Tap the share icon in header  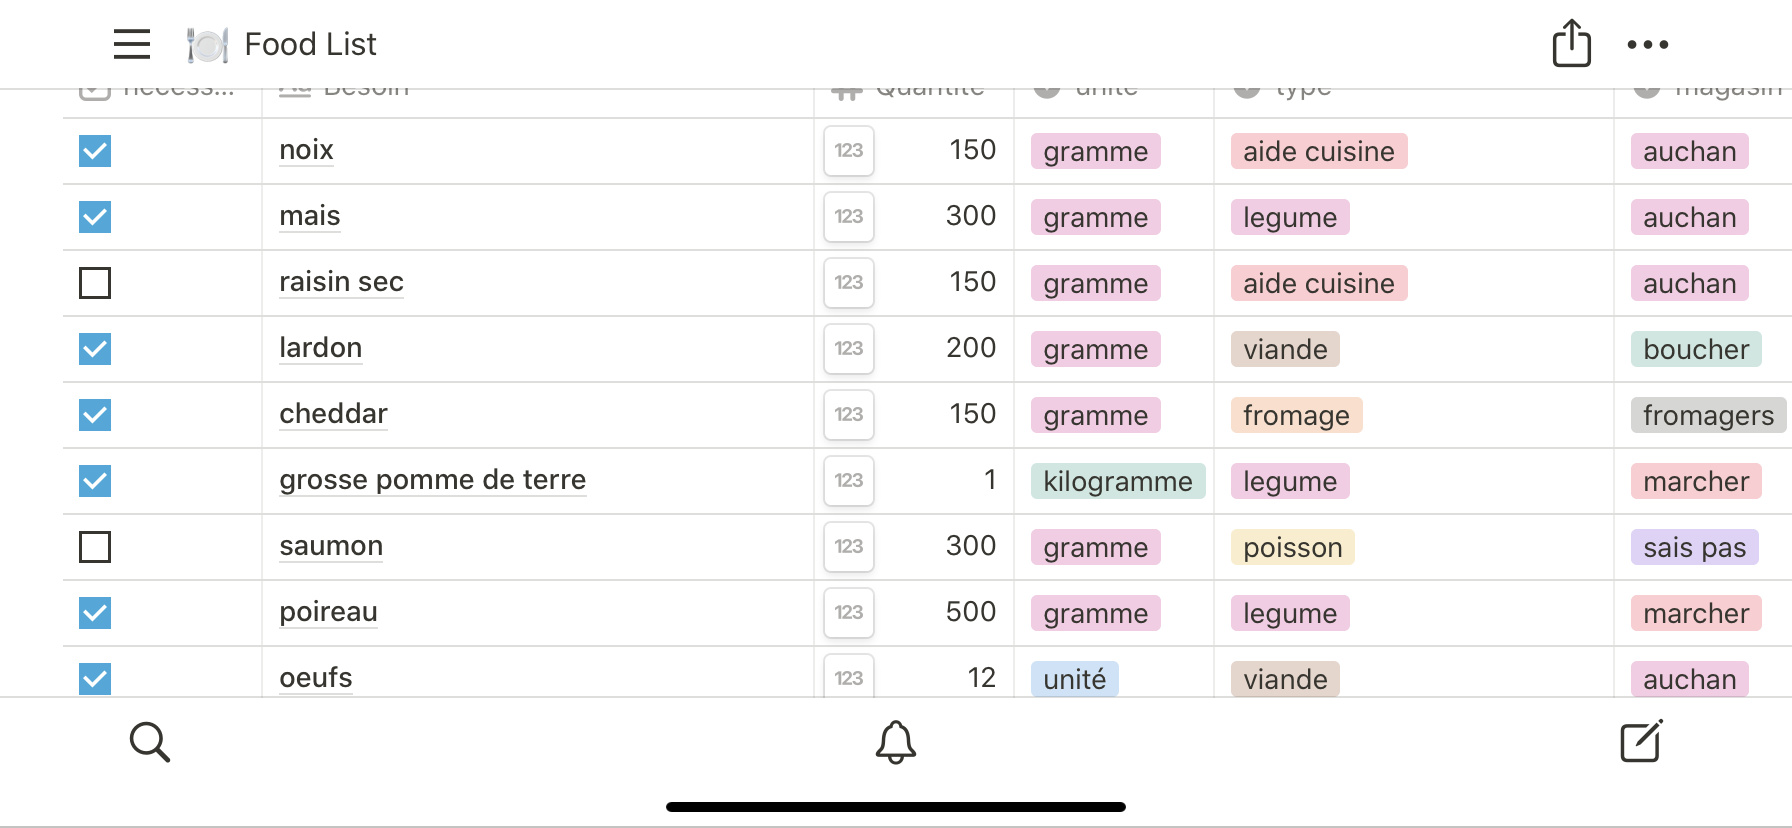point(1571,43)
